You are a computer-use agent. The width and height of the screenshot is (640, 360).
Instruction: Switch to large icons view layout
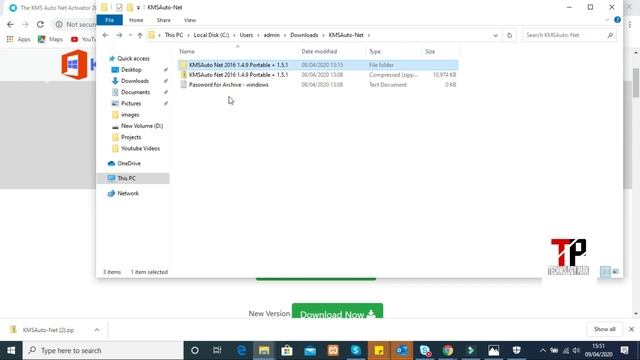pos(615,271)
